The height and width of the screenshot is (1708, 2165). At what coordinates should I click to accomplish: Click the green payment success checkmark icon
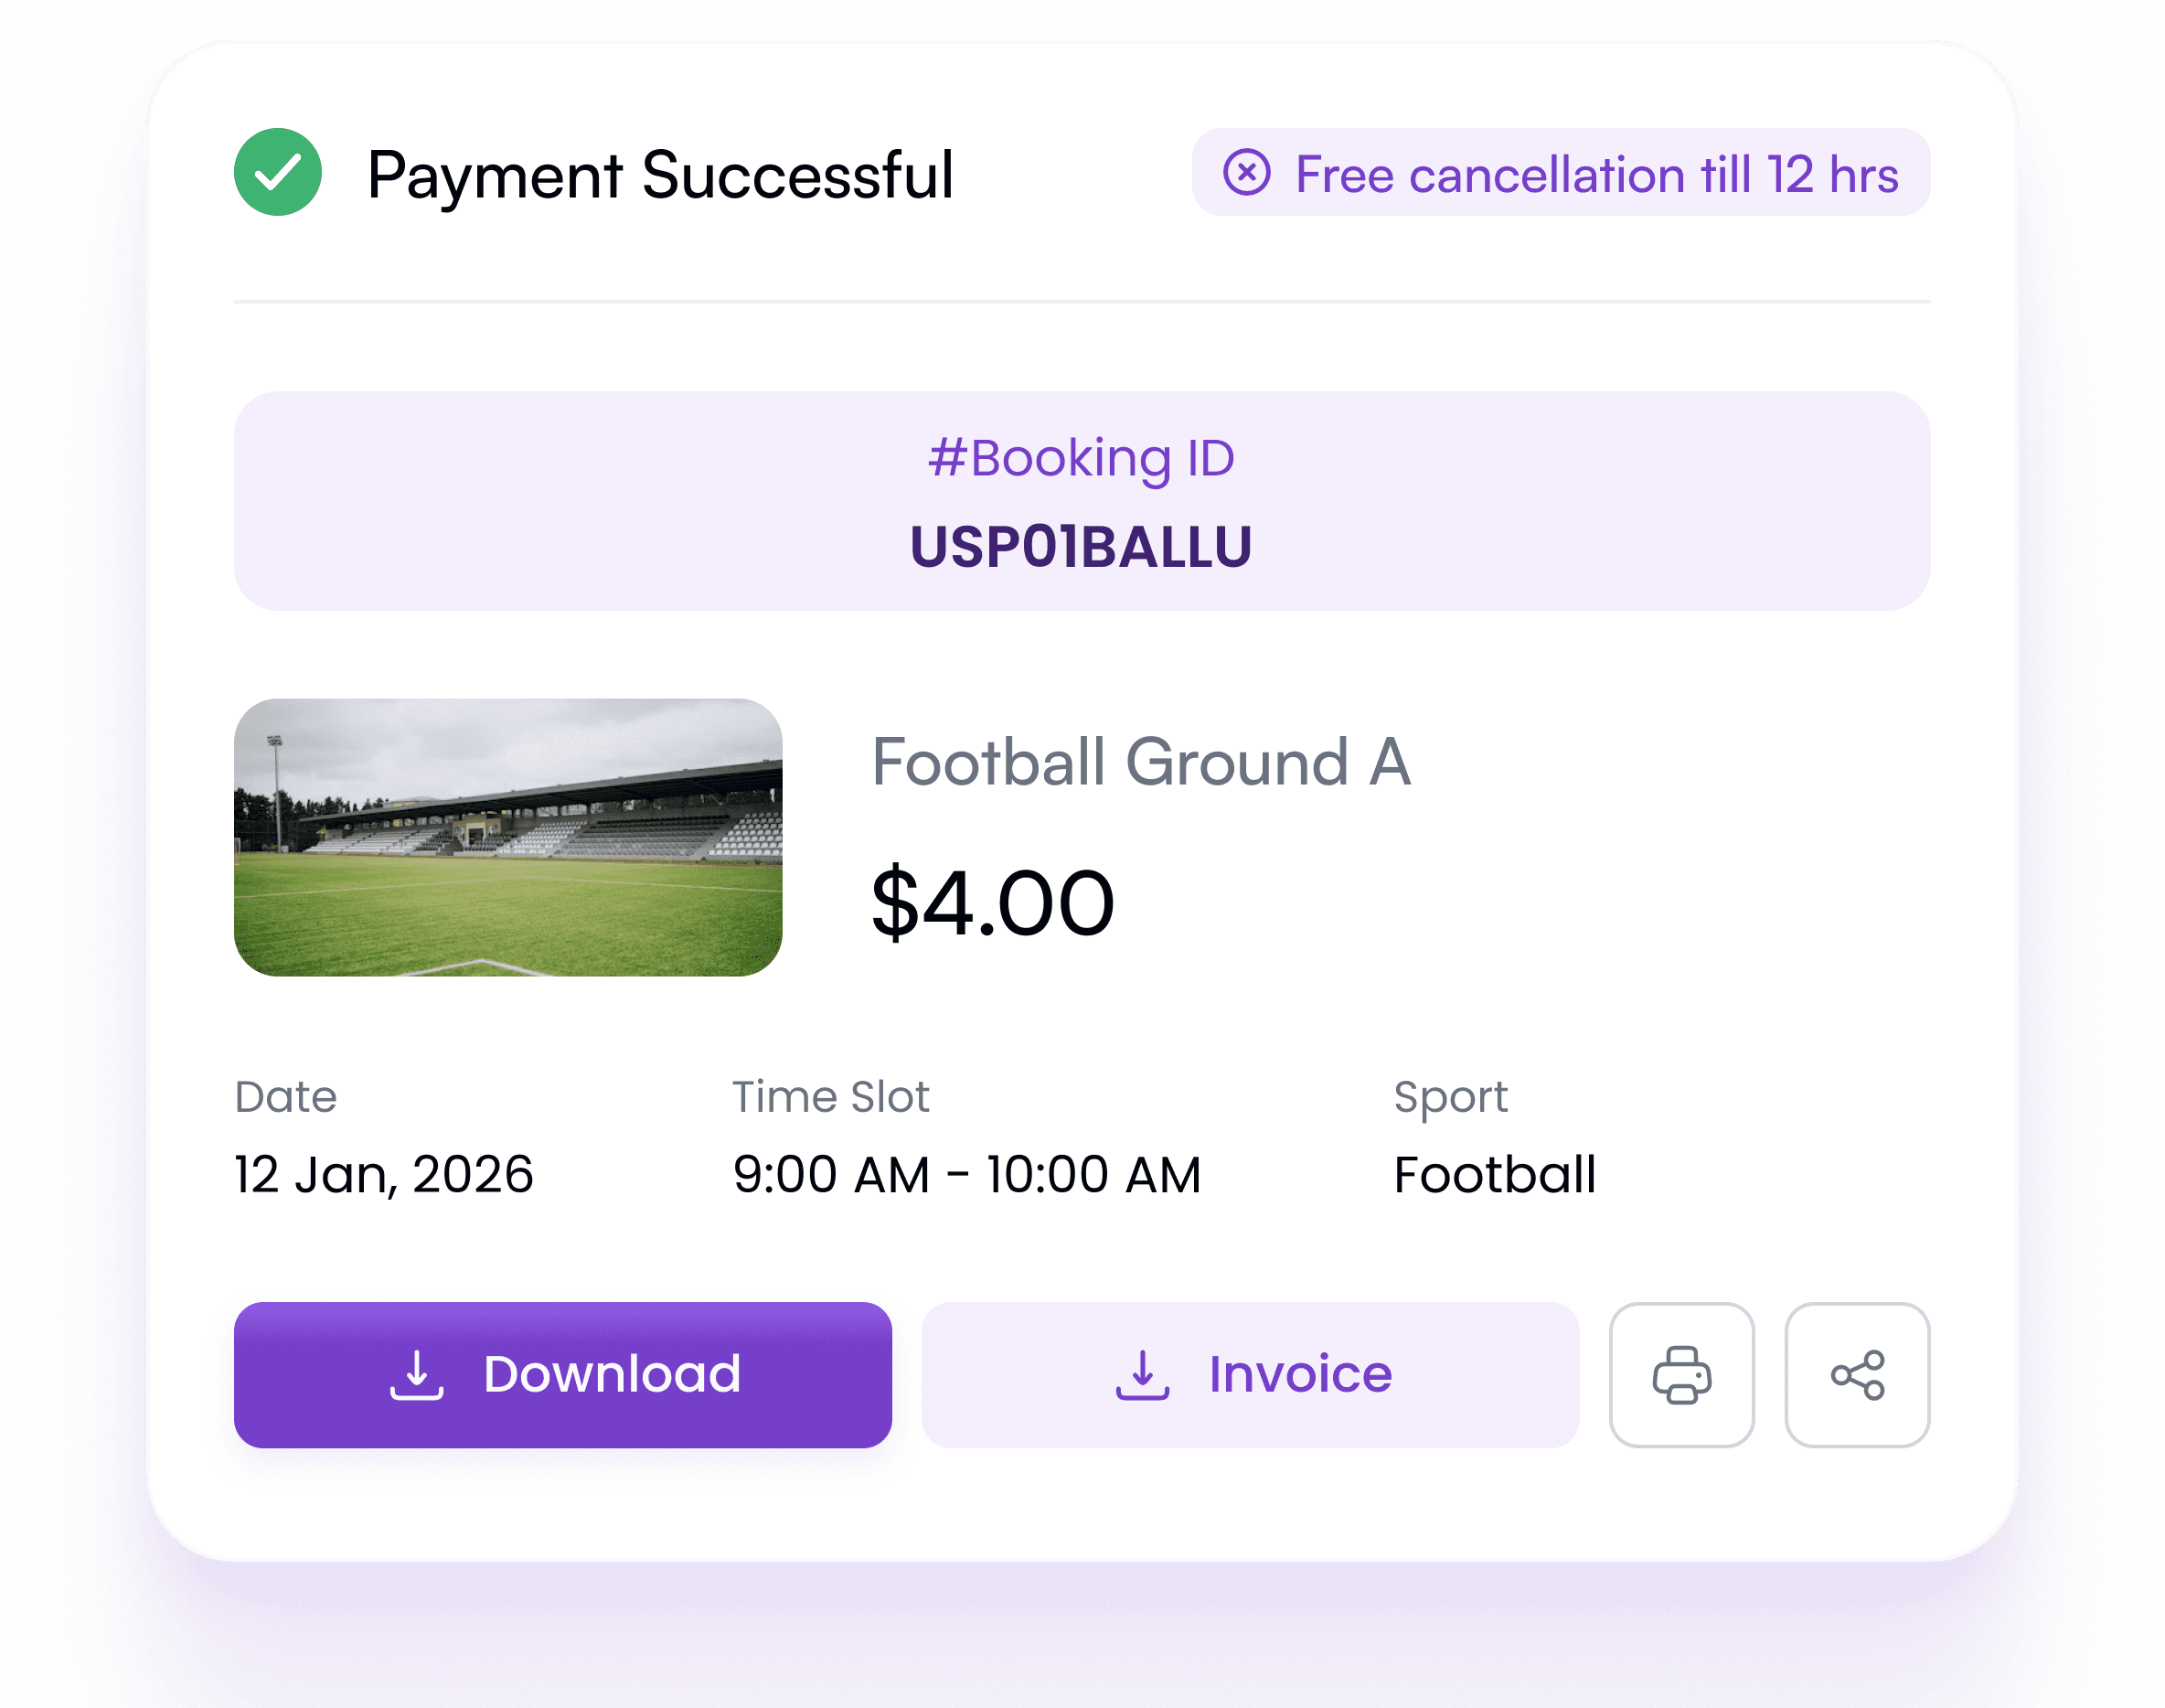point(277,174)
